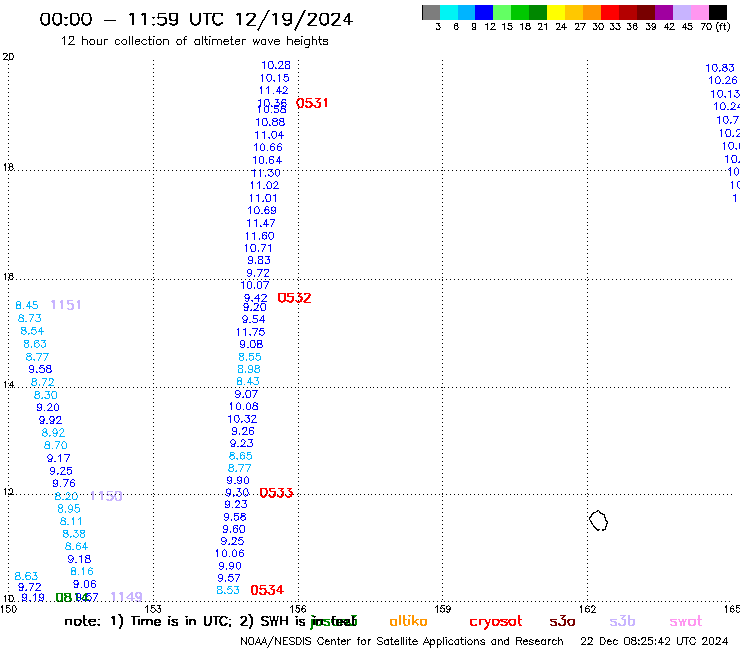The height and width of the screenshot is (650, 740).
Task: Select the 11.60 wave height value
Action: 260,236
